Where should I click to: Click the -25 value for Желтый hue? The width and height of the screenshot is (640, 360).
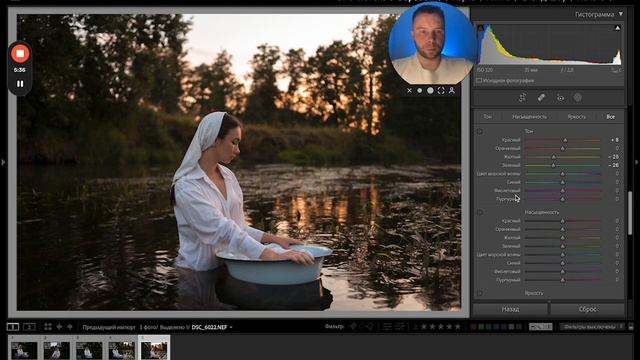[x=613, y=157]
